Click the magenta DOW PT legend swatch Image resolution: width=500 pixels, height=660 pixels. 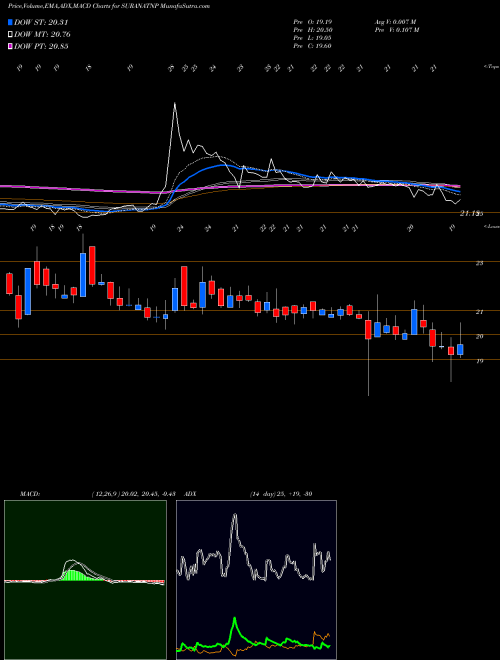[10, 46]
